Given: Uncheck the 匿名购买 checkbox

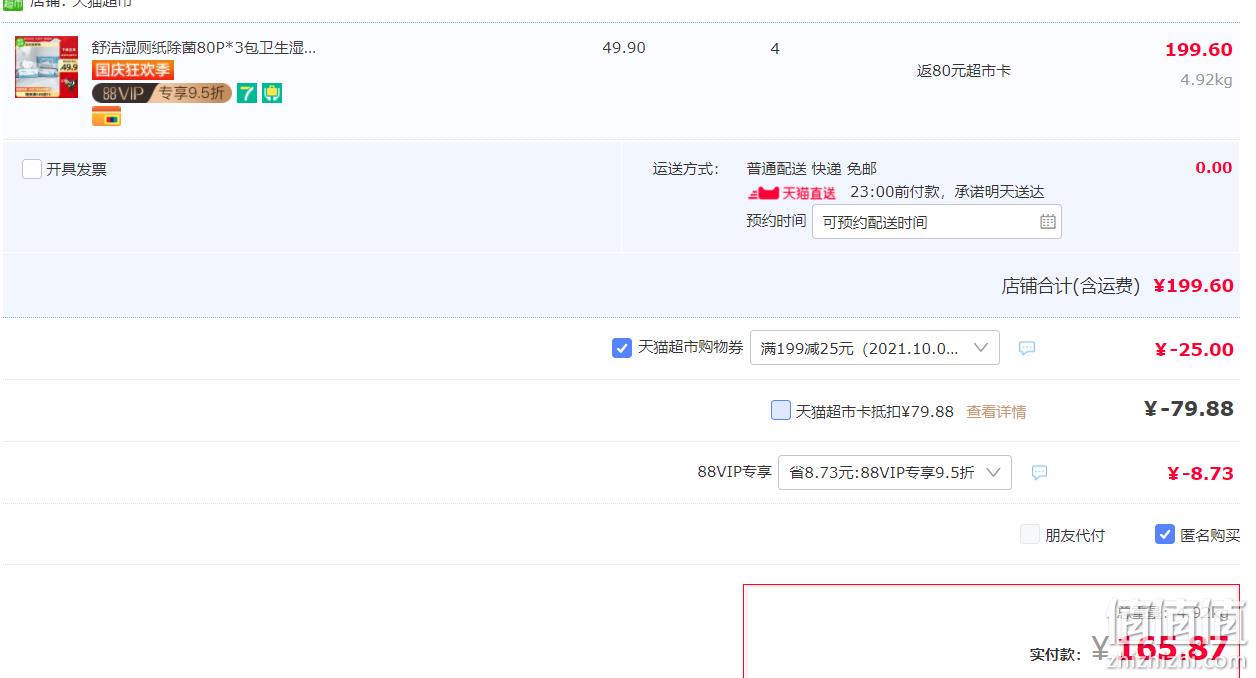Looking at the screenshot, I should [x=1165, y=534].
